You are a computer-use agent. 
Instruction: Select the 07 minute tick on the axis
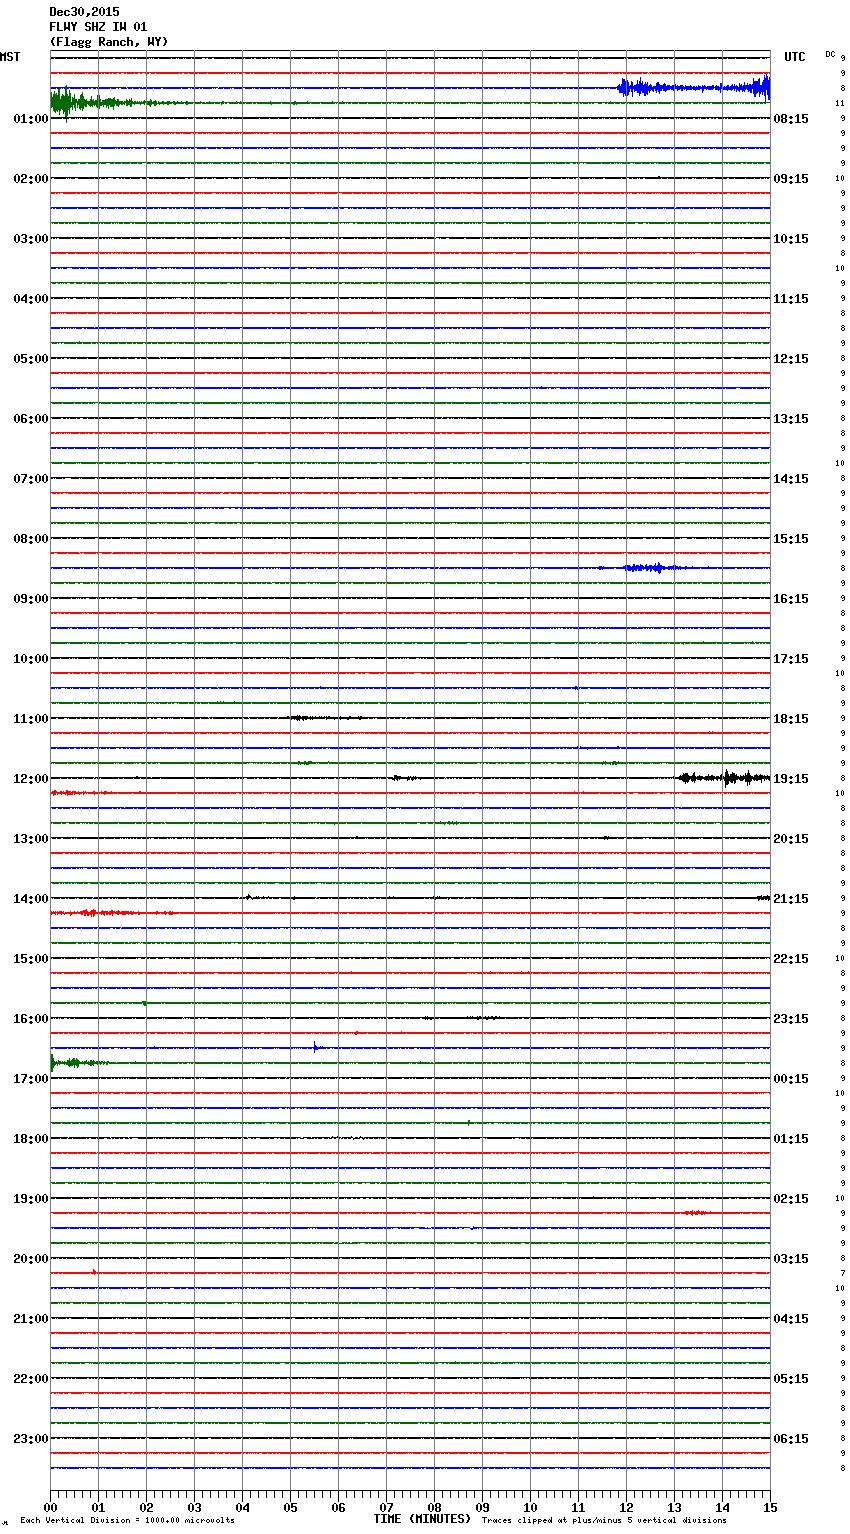coord(386,1508)
